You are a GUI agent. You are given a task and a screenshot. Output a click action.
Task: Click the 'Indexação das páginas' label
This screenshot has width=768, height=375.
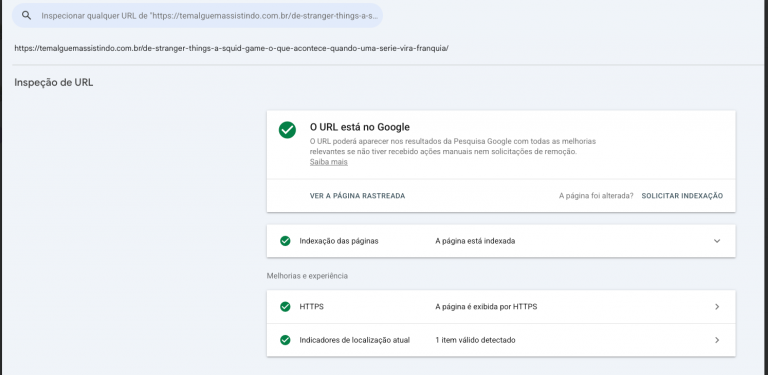pos(339,241)
